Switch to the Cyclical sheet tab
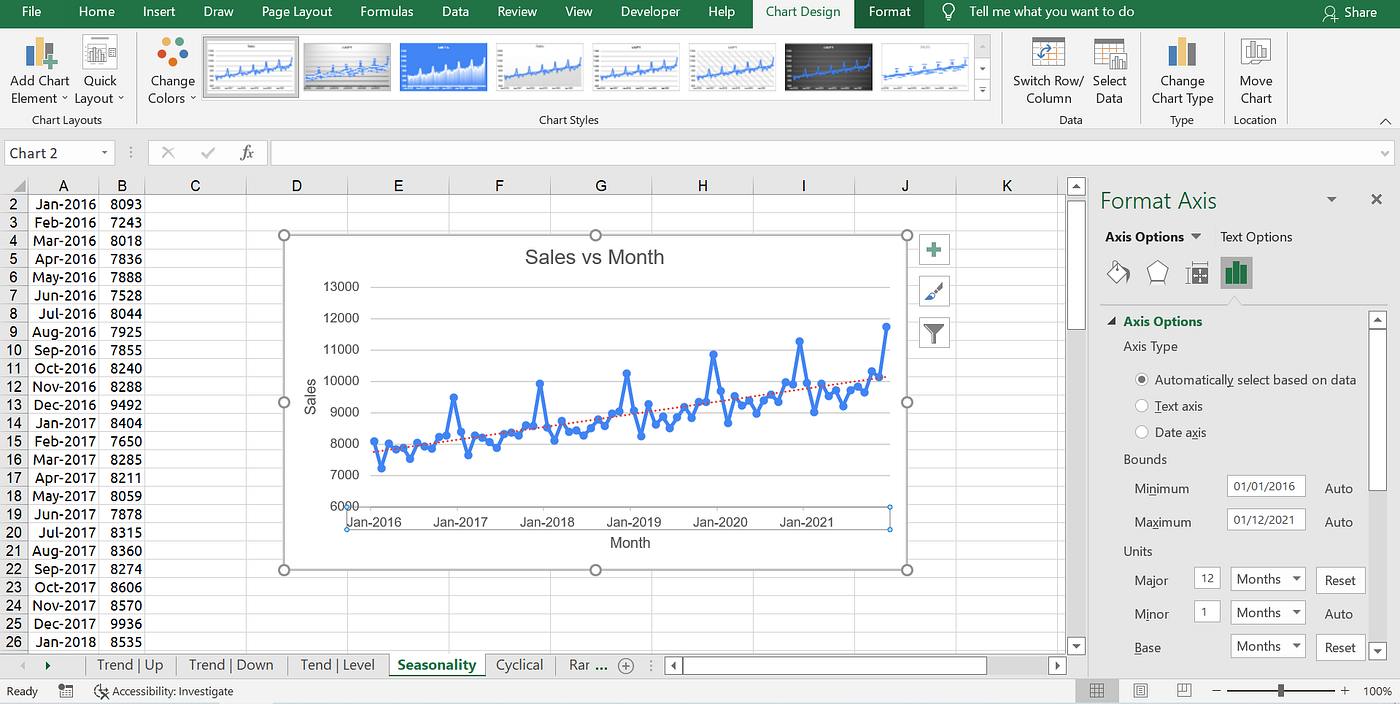This screenshot has height=704, width=1400. [x=519, y=664]
